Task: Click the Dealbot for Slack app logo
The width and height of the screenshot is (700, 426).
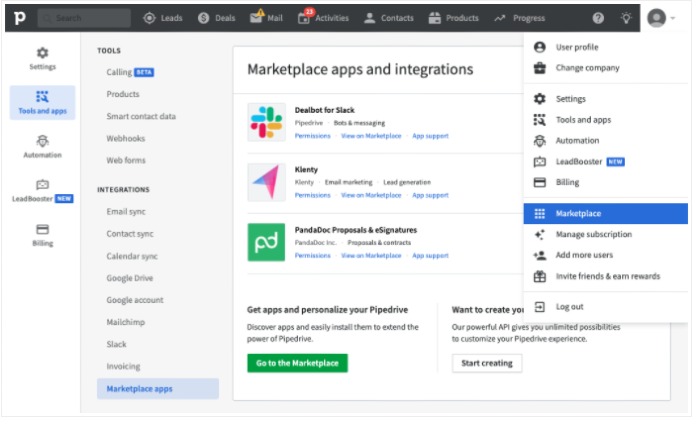Action: pos(267,122)
